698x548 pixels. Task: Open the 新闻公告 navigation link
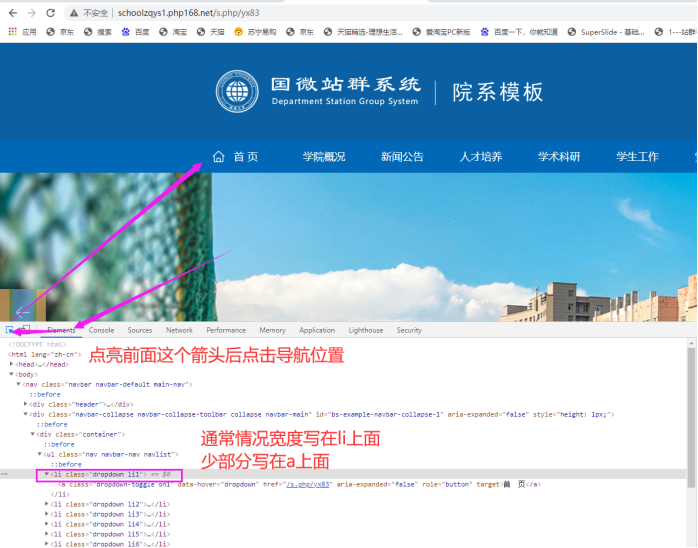click(402, 157)
